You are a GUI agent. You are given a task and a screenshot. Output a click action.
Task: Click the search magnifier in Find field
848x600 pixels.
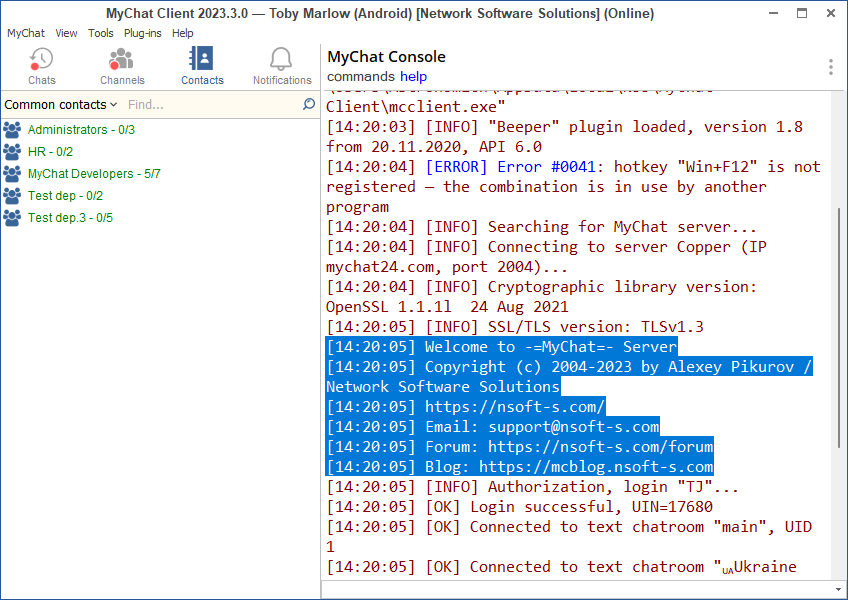[308, 104]
